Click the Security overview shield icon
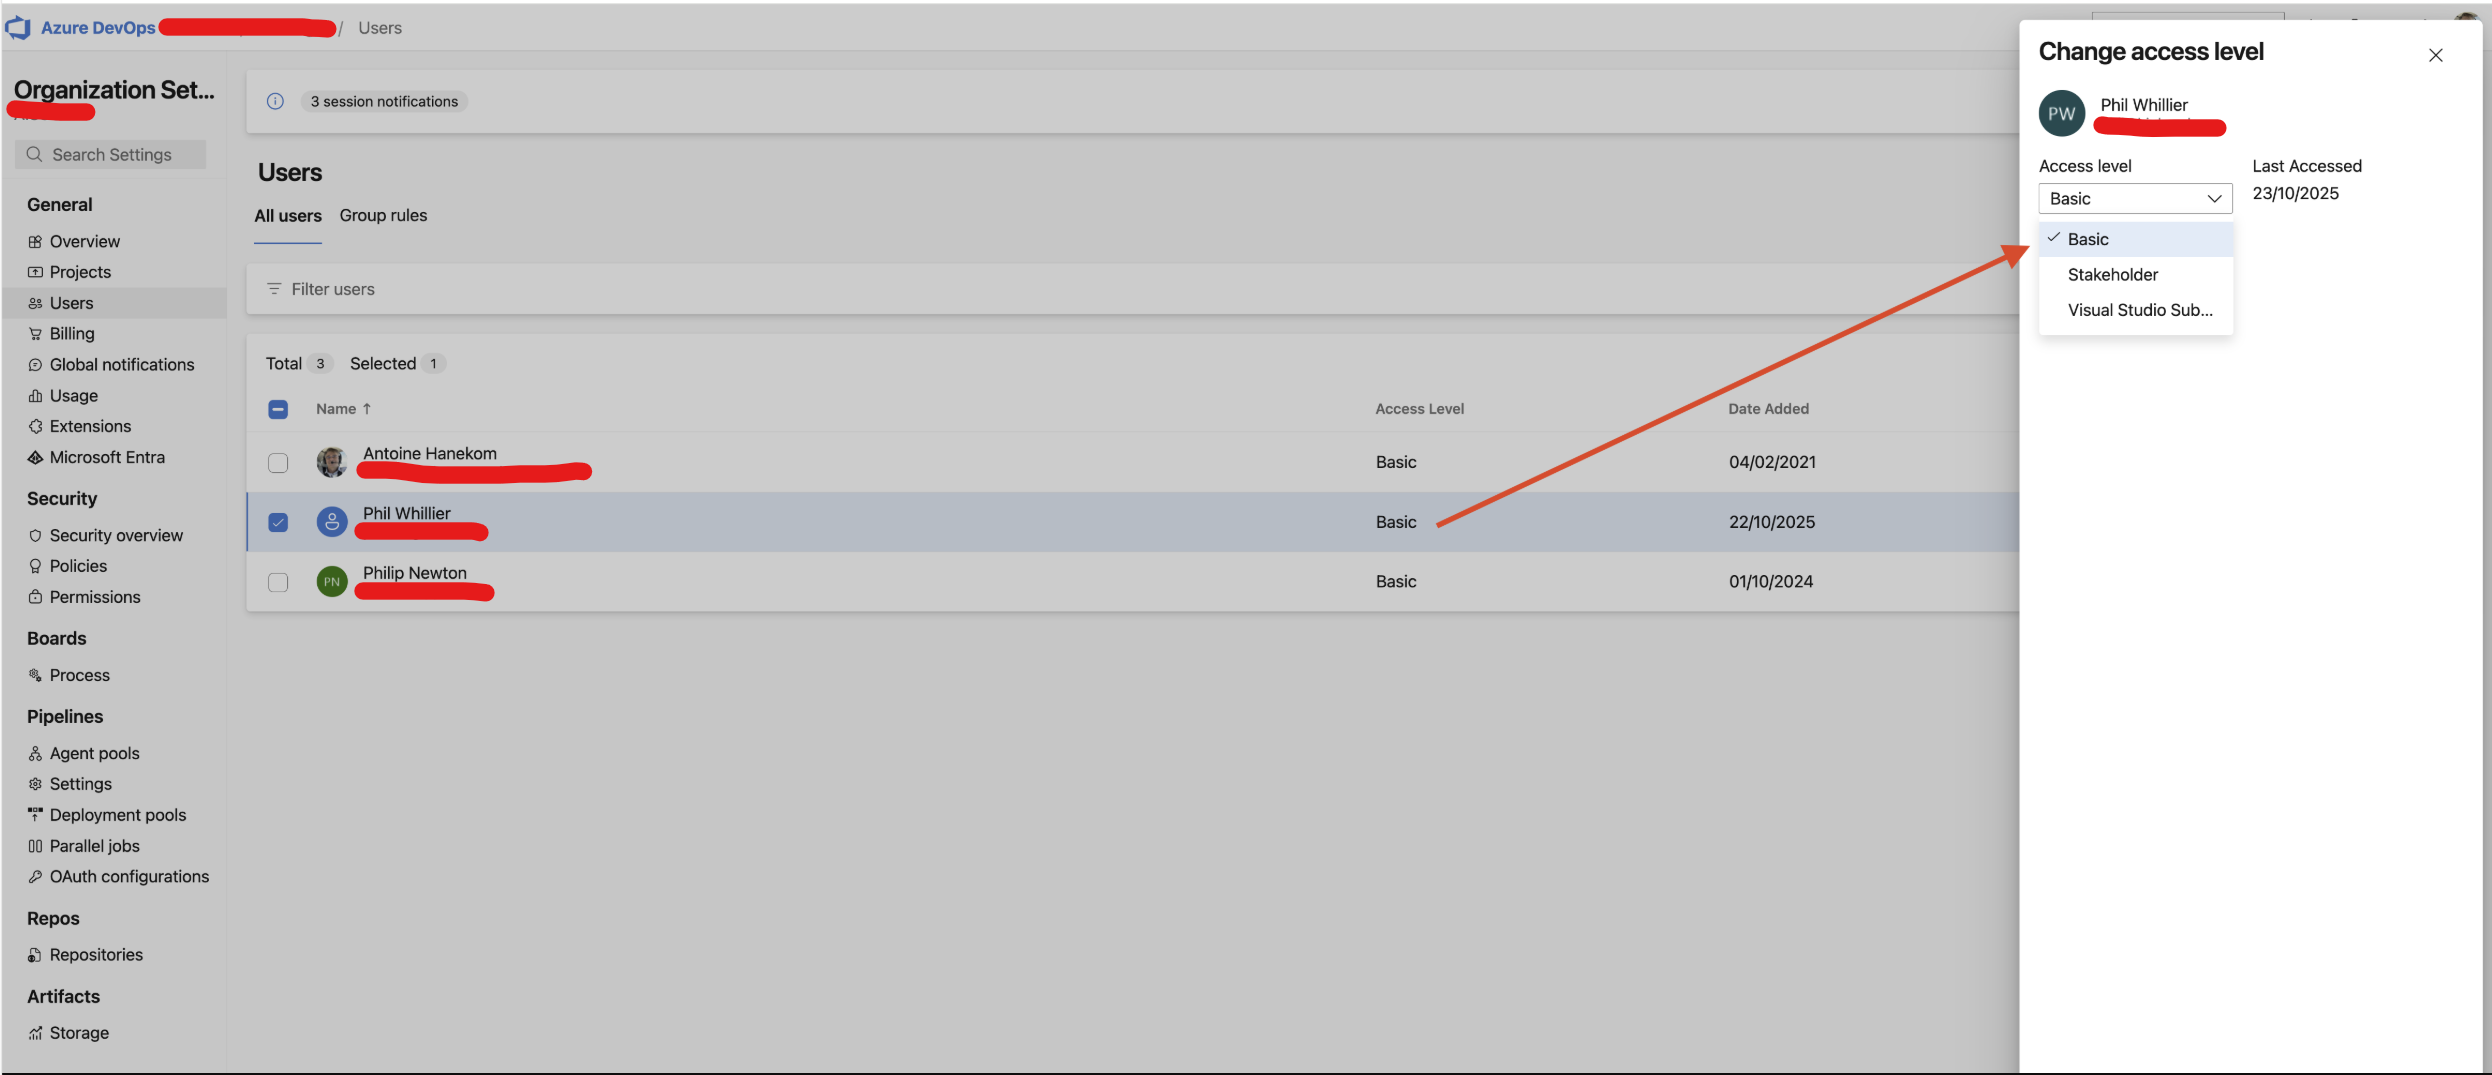This screenshot has width=2492, height=1075. pos(35,536)
